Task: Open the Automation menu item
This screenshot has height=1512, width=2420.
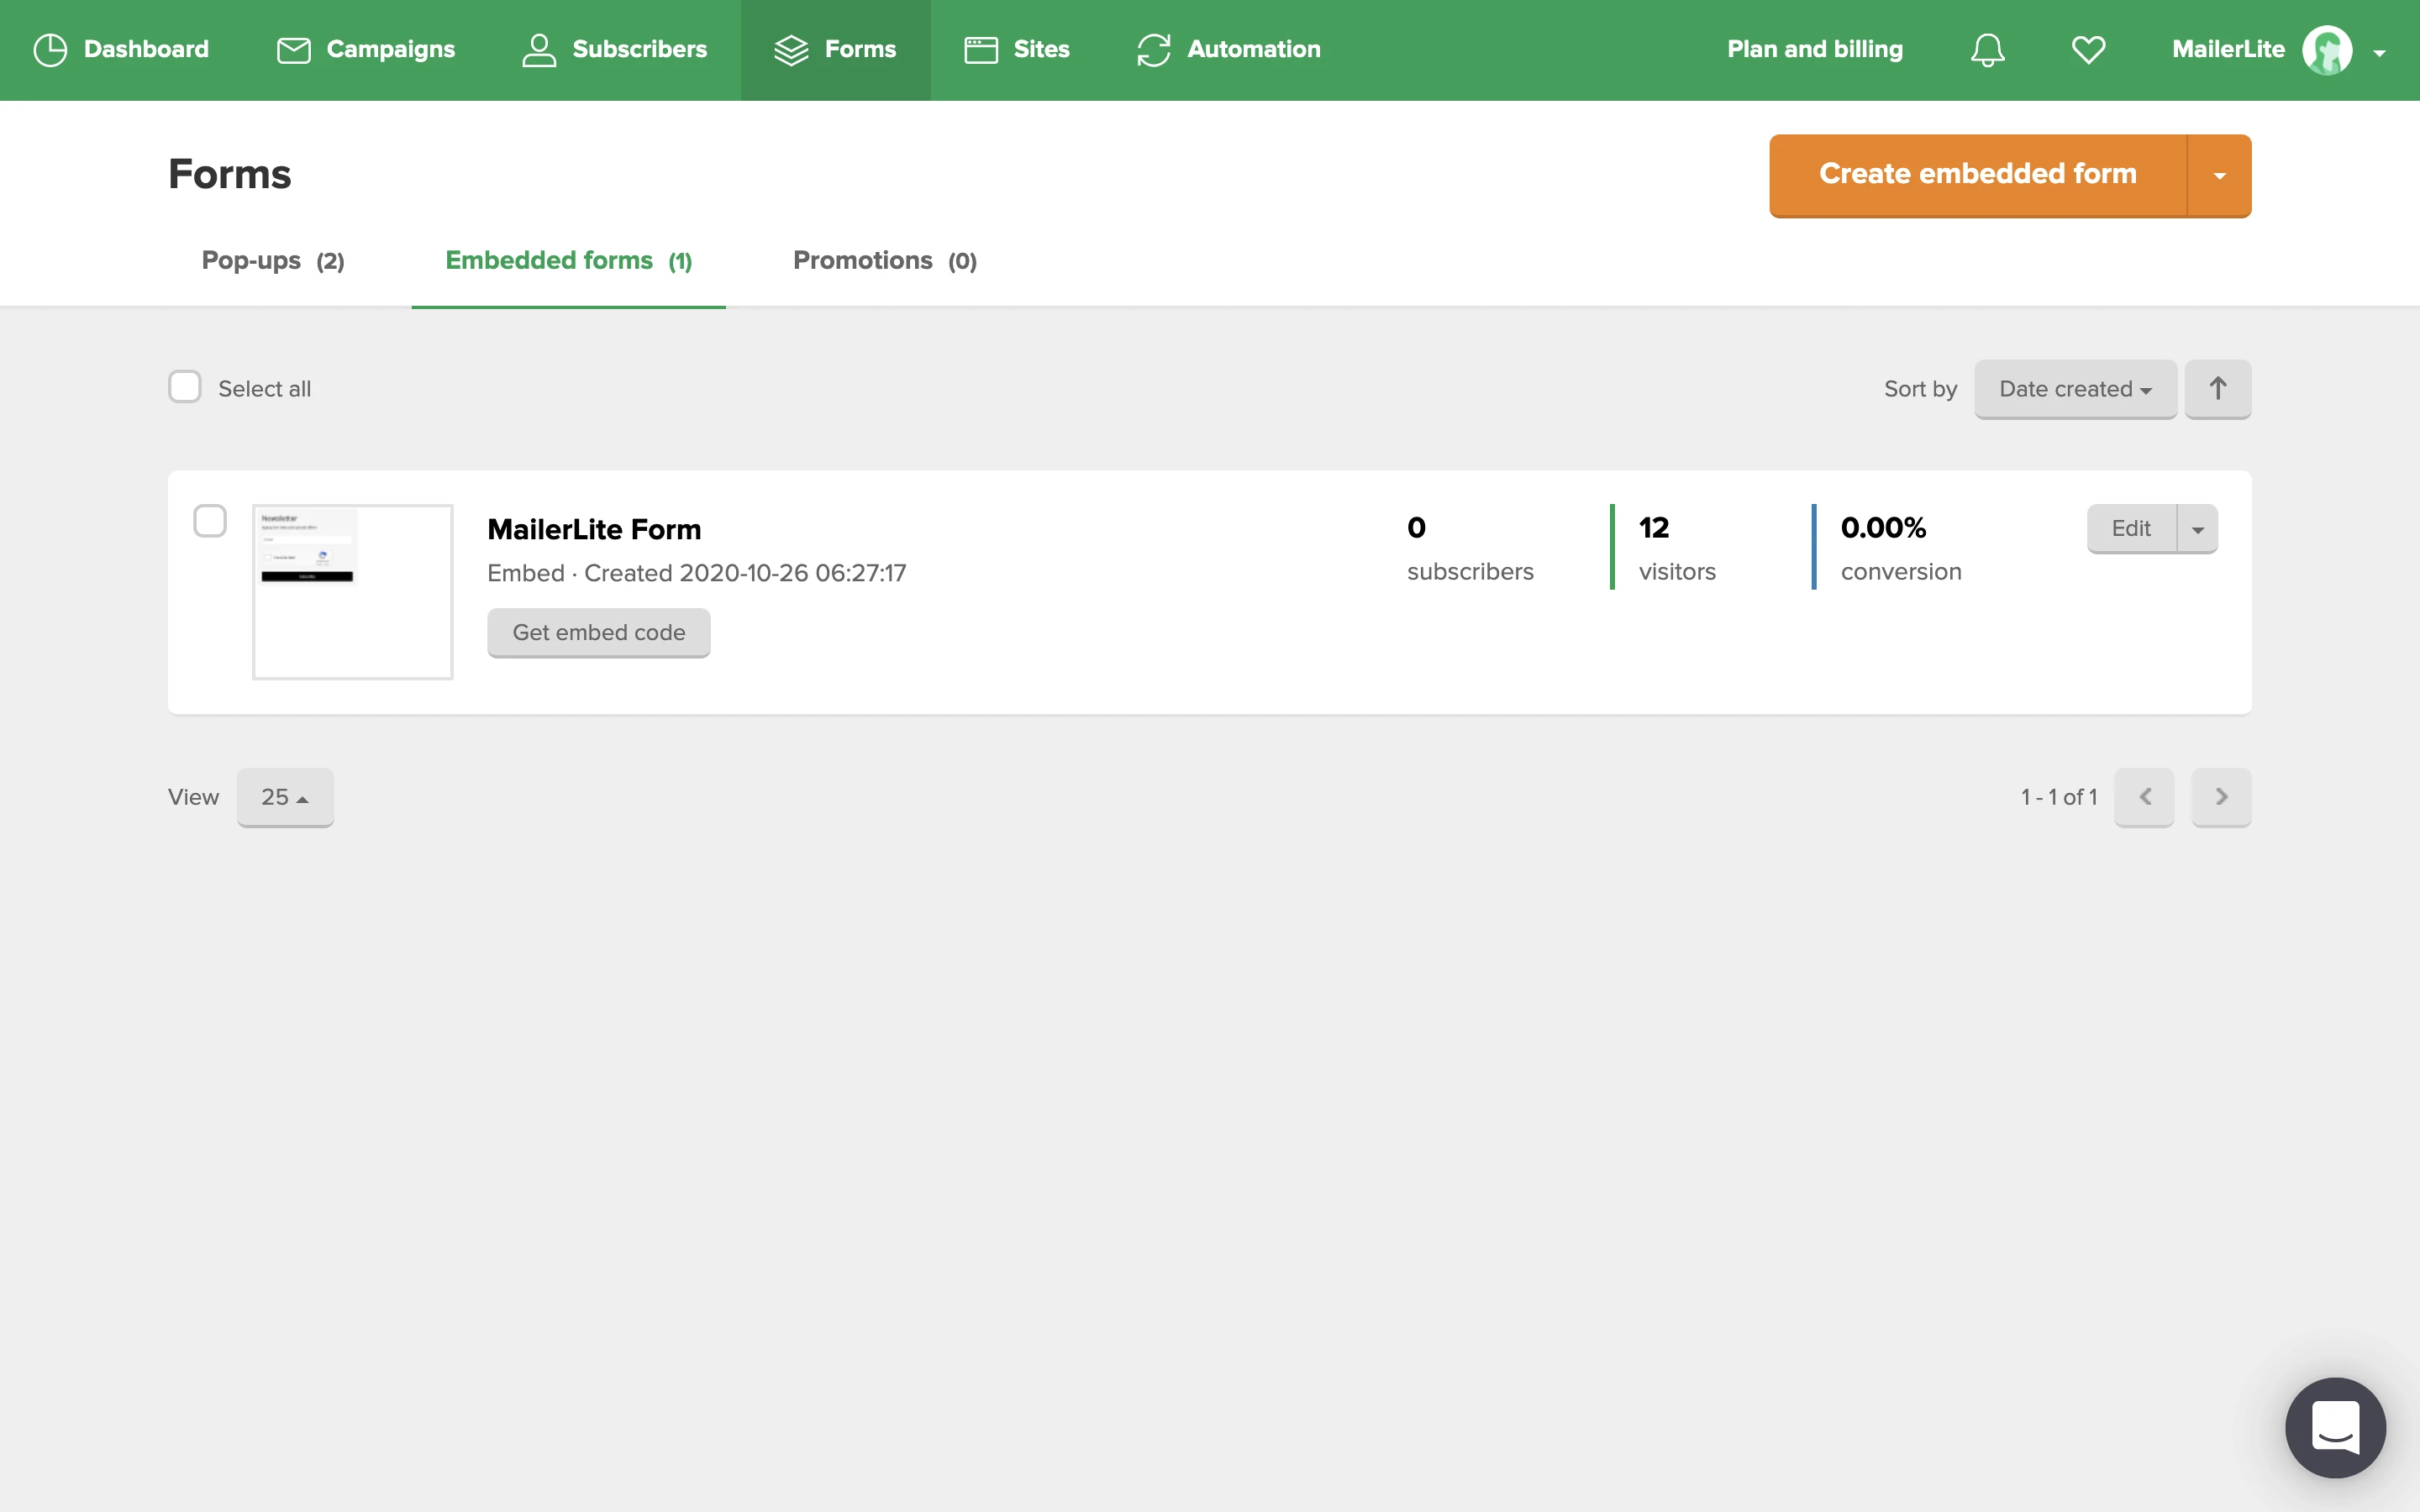Action: pos(1229,50)
